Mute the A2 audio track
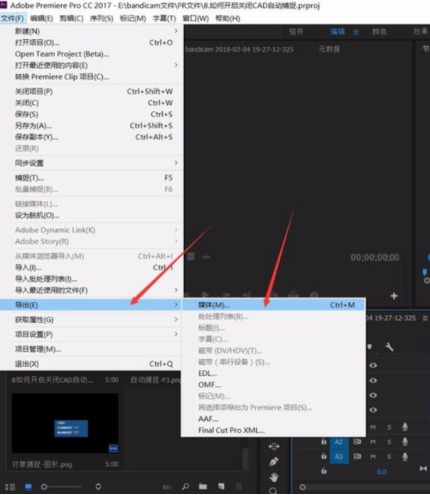Viewport: 430px width, 495px height. click(373, 442)
